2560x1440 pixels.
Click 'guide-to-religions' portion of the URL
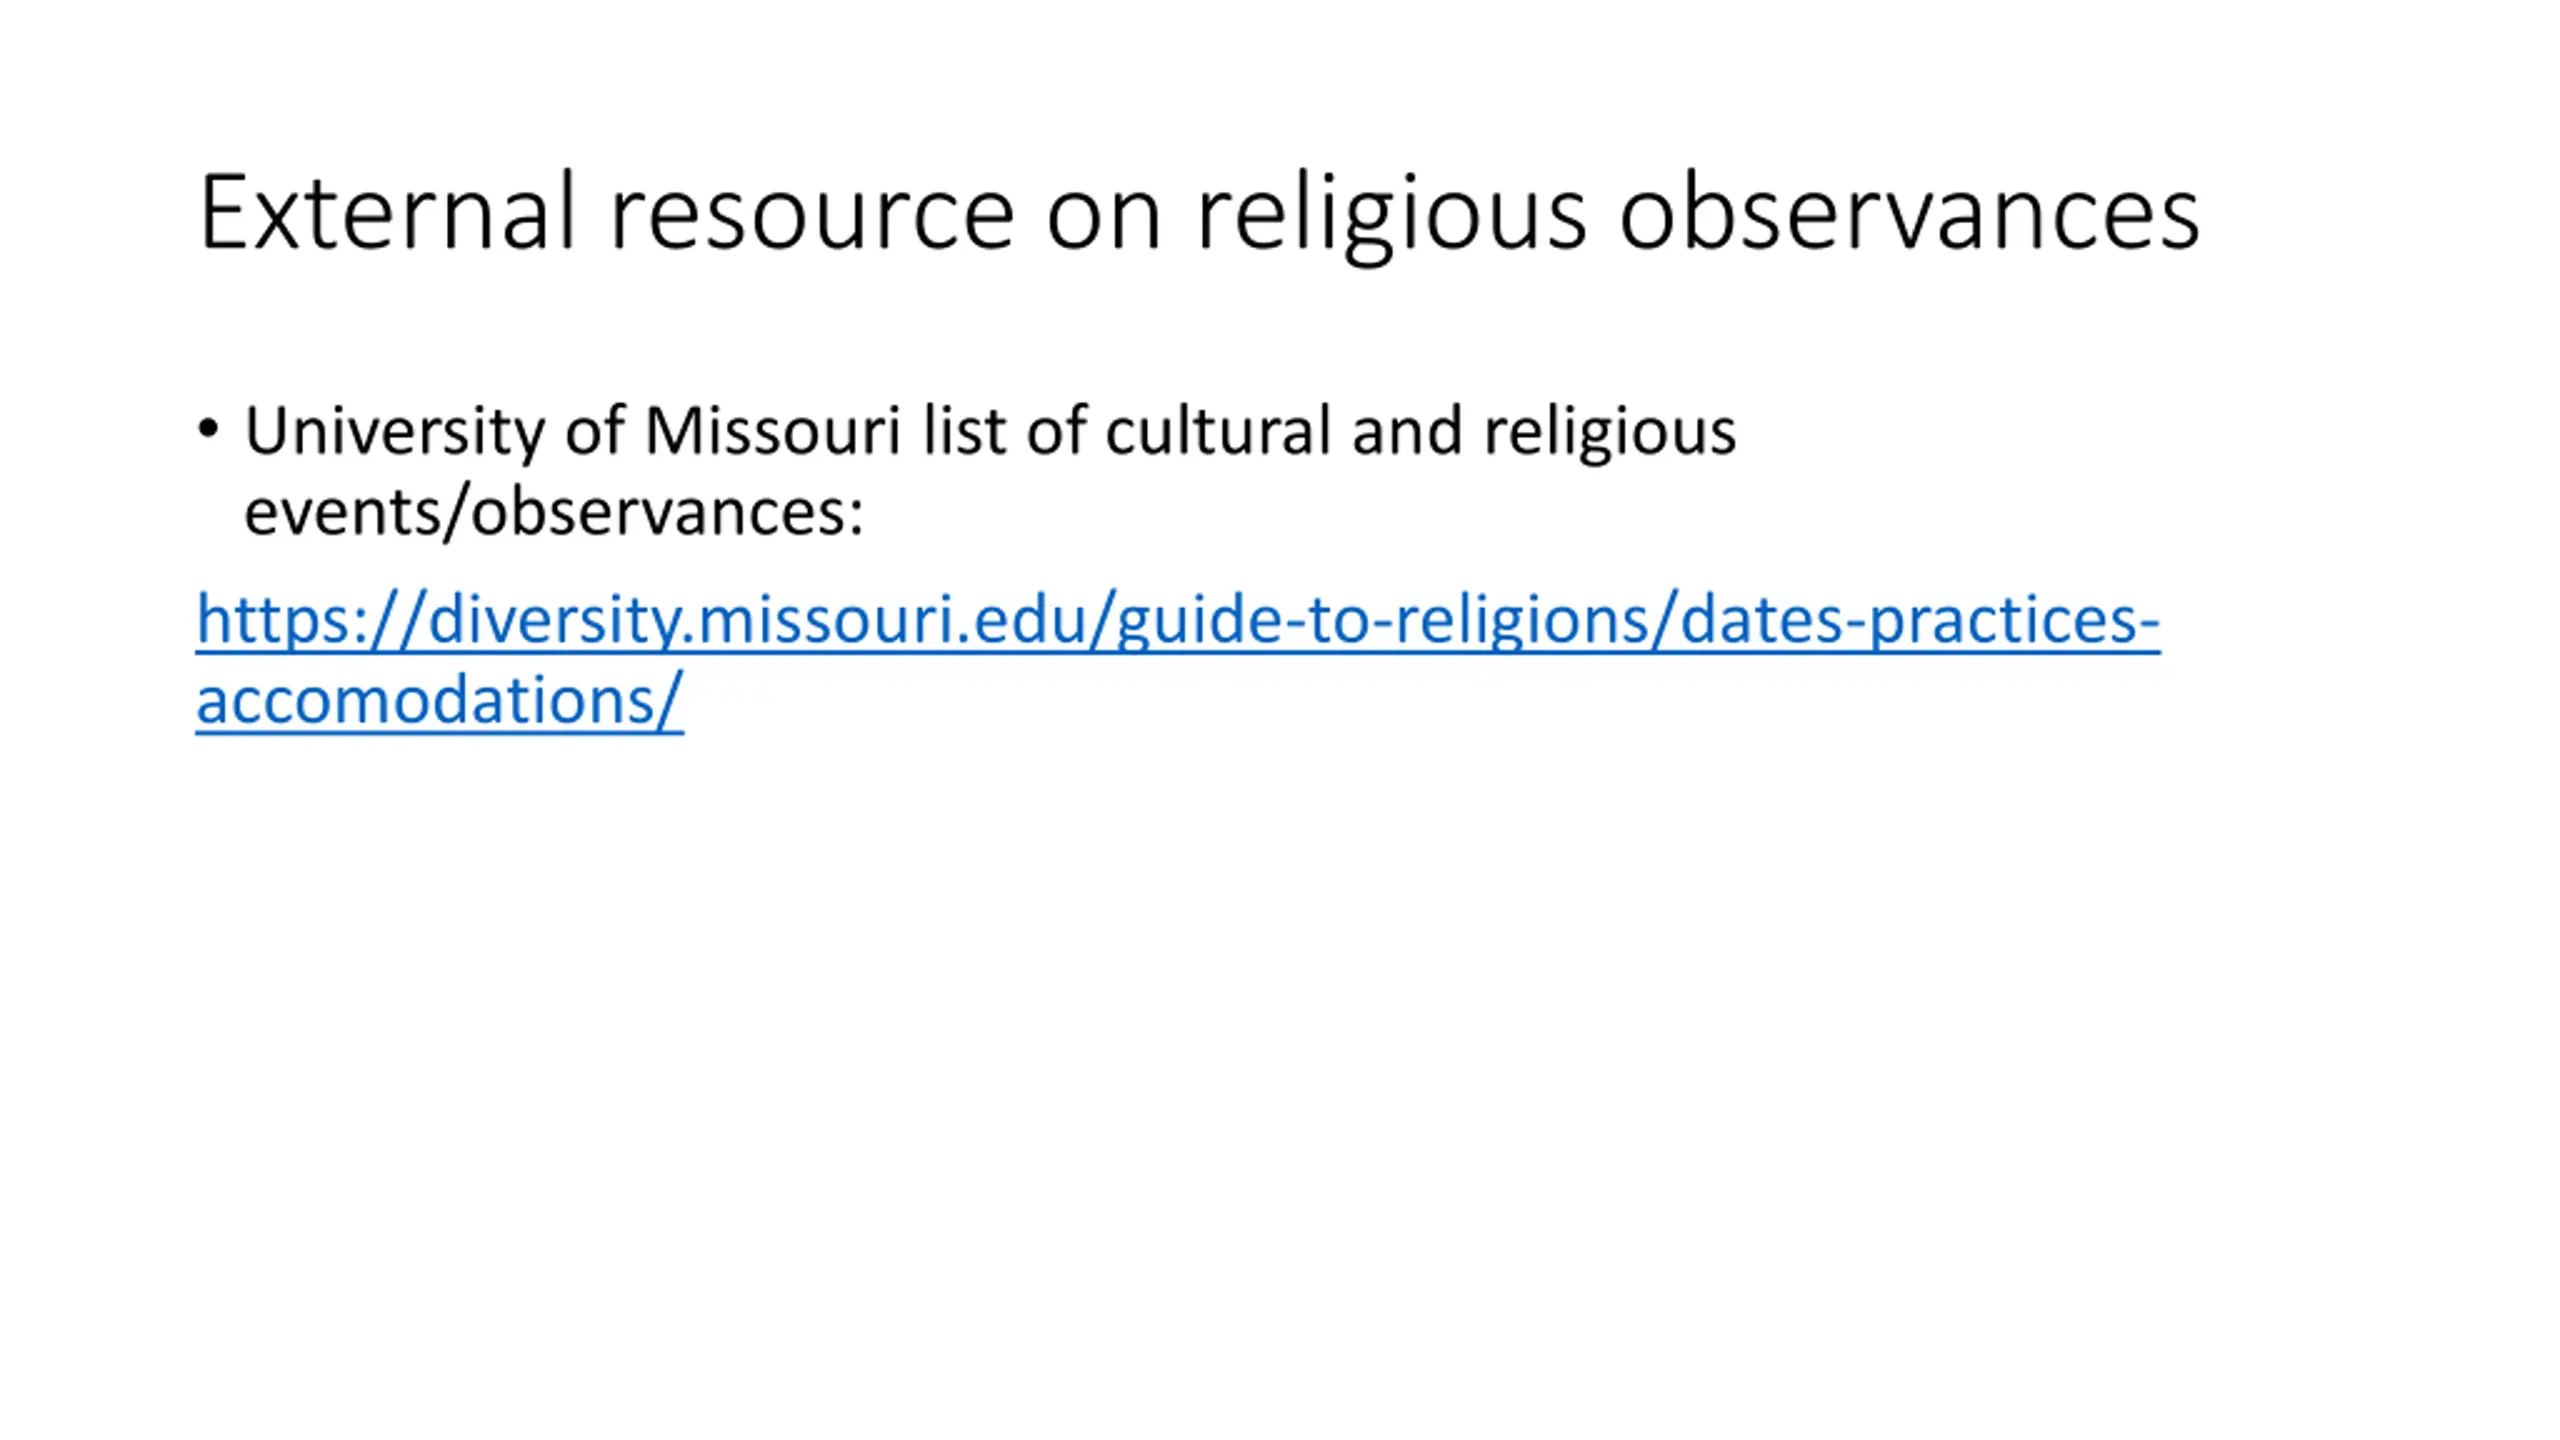coord(1382,620)
